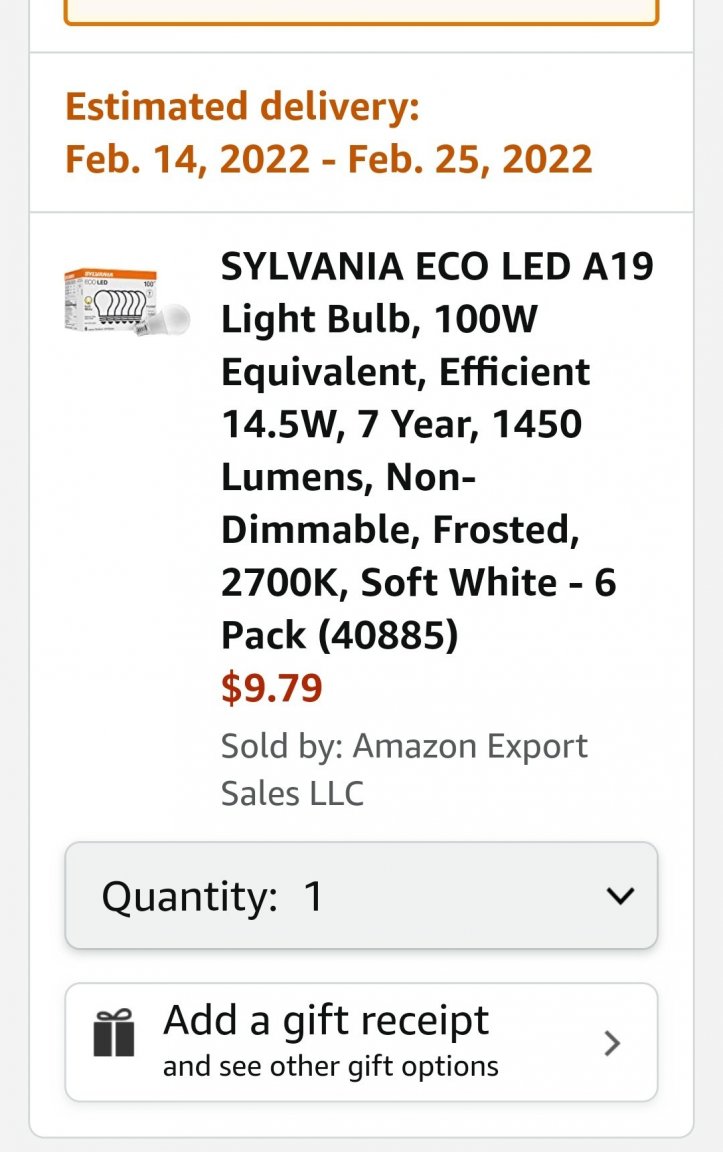This screenshot has height=1152, width=723.
Task: Select the quantity value 1
Action: pyautogui.click(x=313, y=896)
